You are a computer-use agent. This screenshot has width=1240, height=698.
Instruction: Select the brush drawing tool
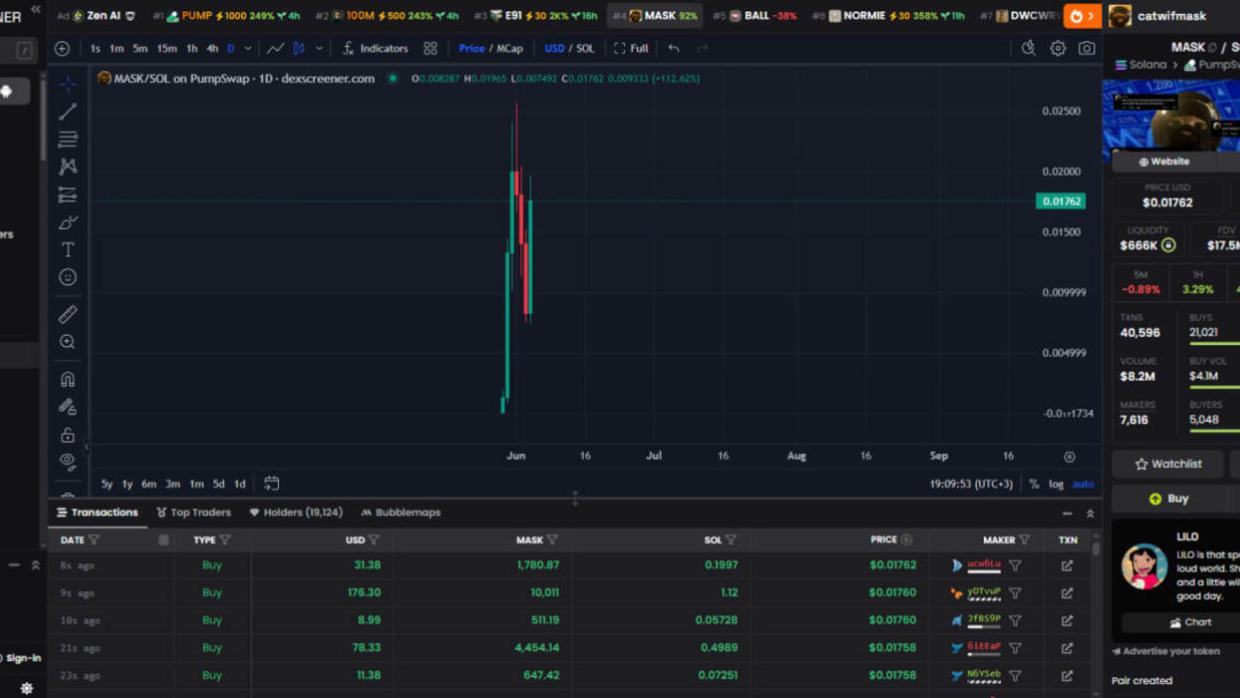click(67, 222)
